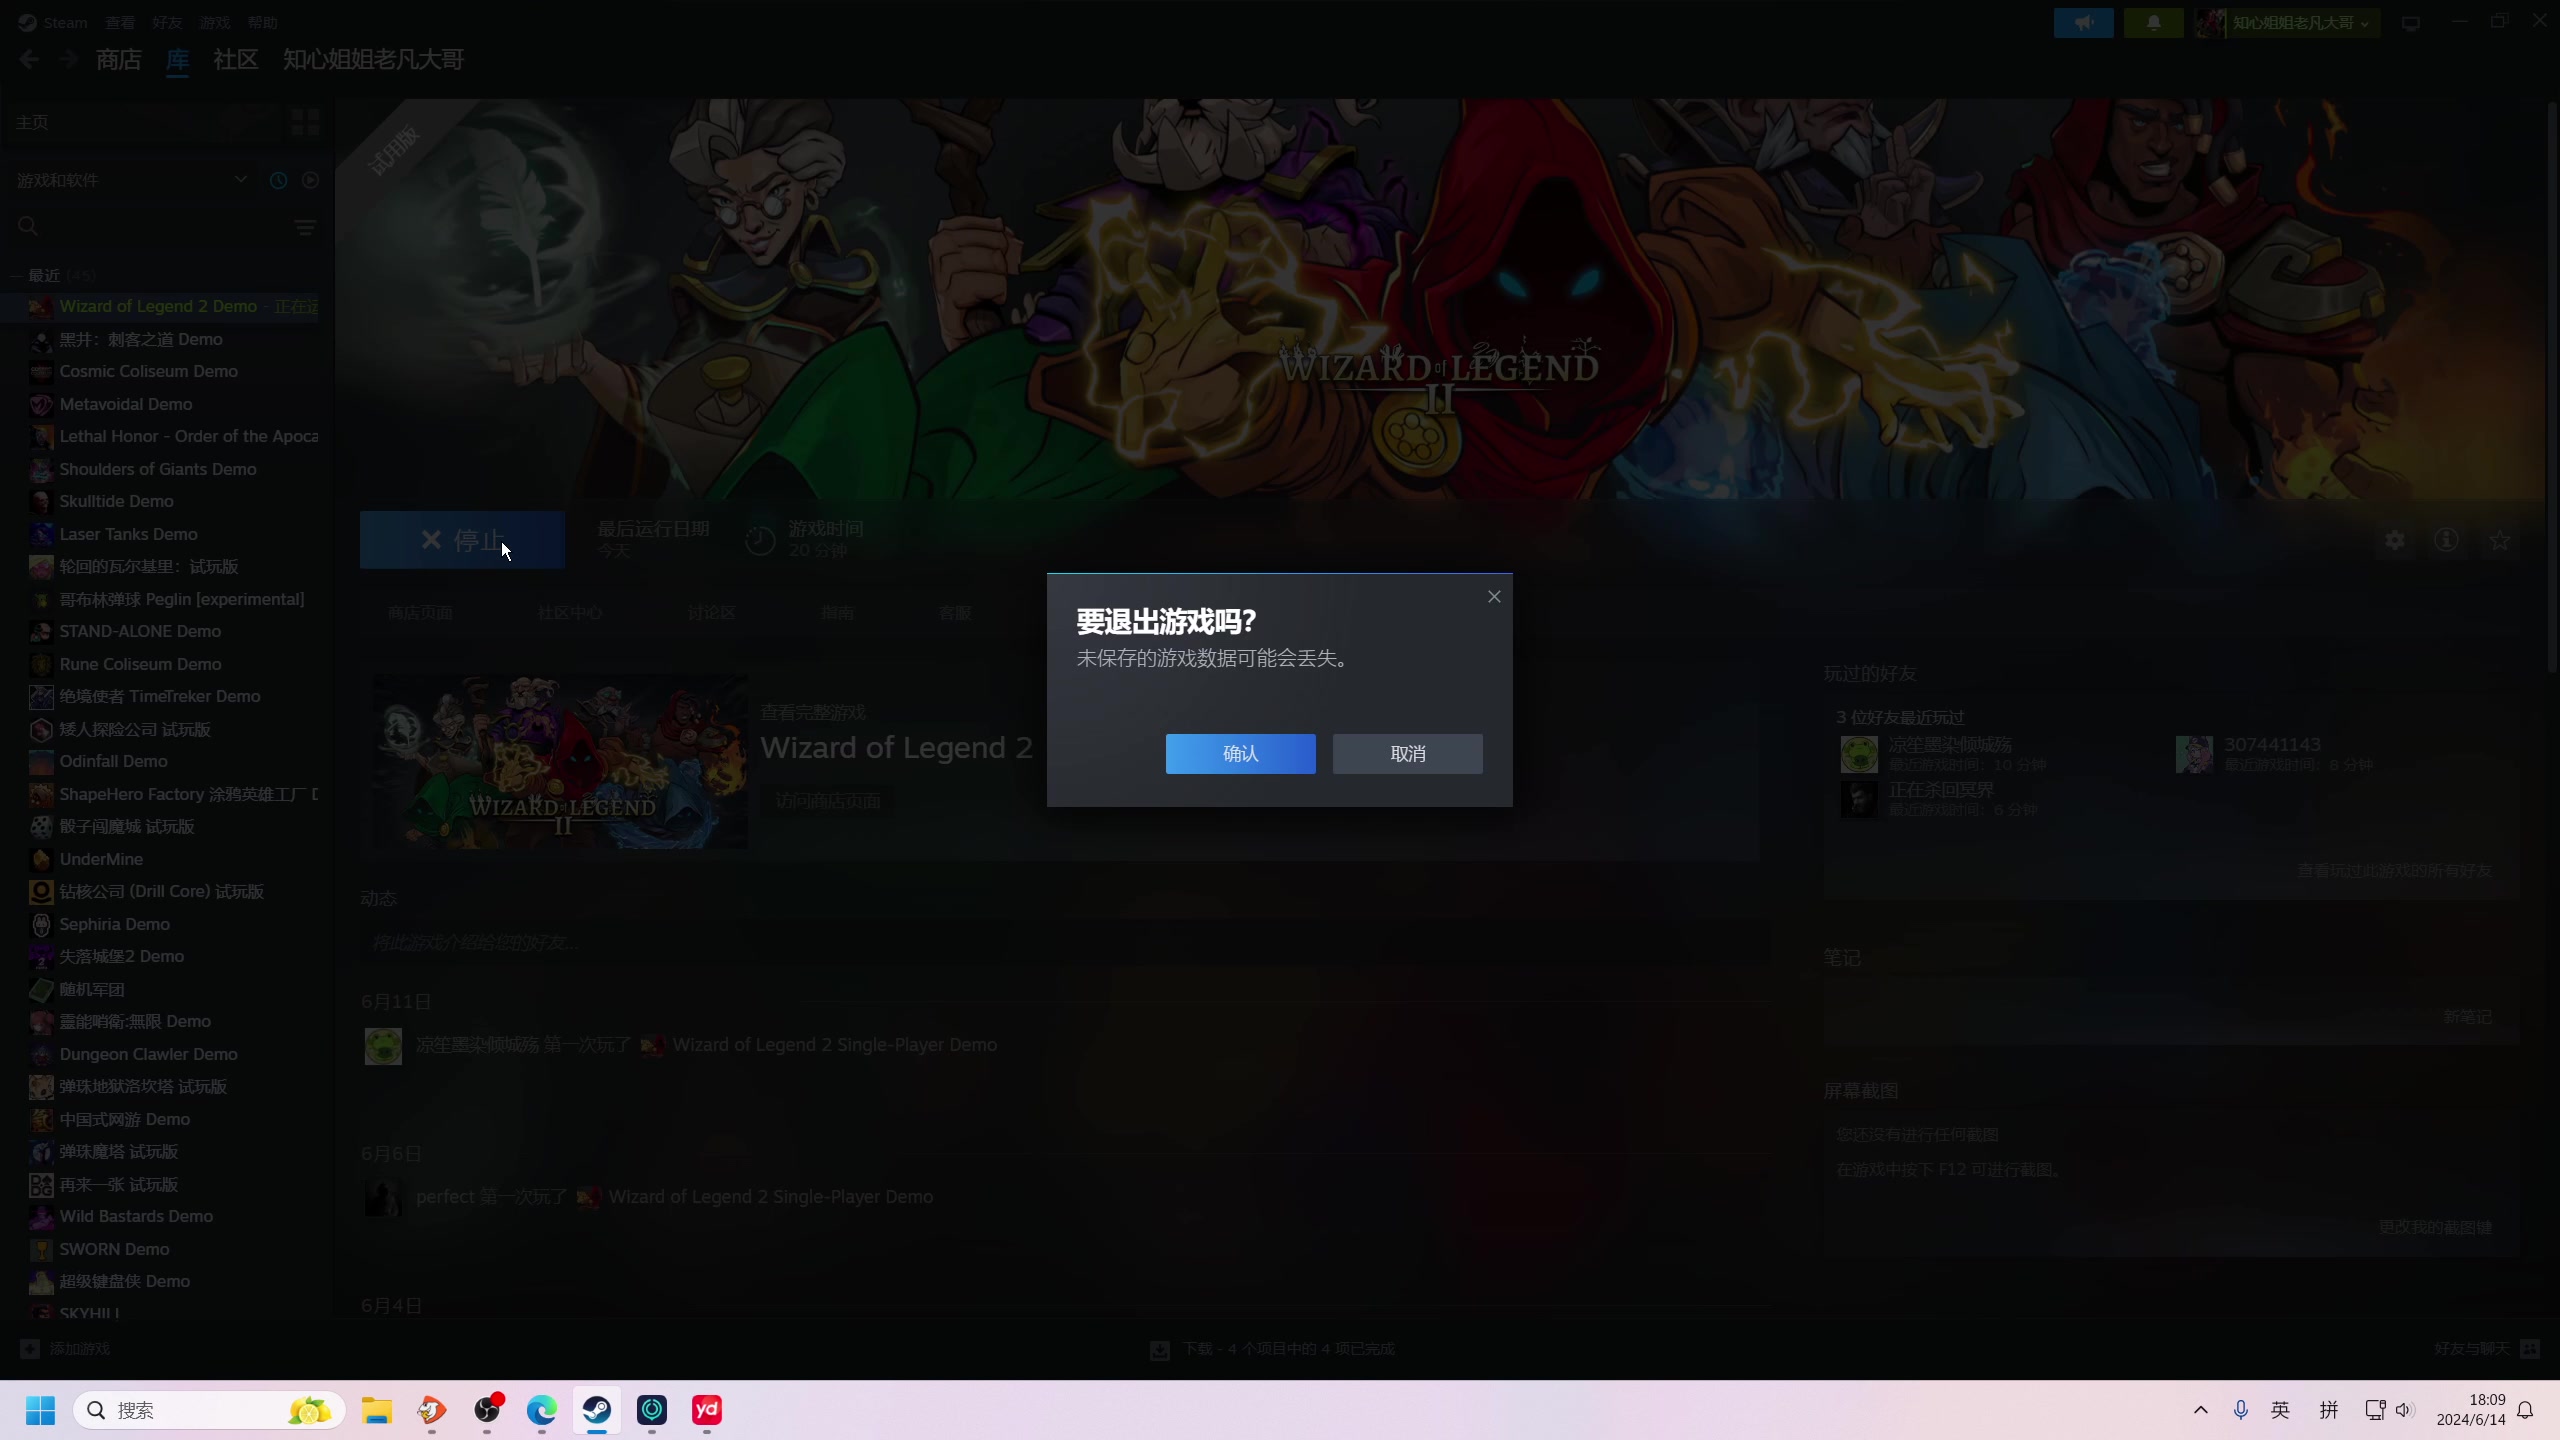This screenshot has height=1440, width=2560.
Task: Open game settings gear icon
Action: click(x=2395, y=540)
